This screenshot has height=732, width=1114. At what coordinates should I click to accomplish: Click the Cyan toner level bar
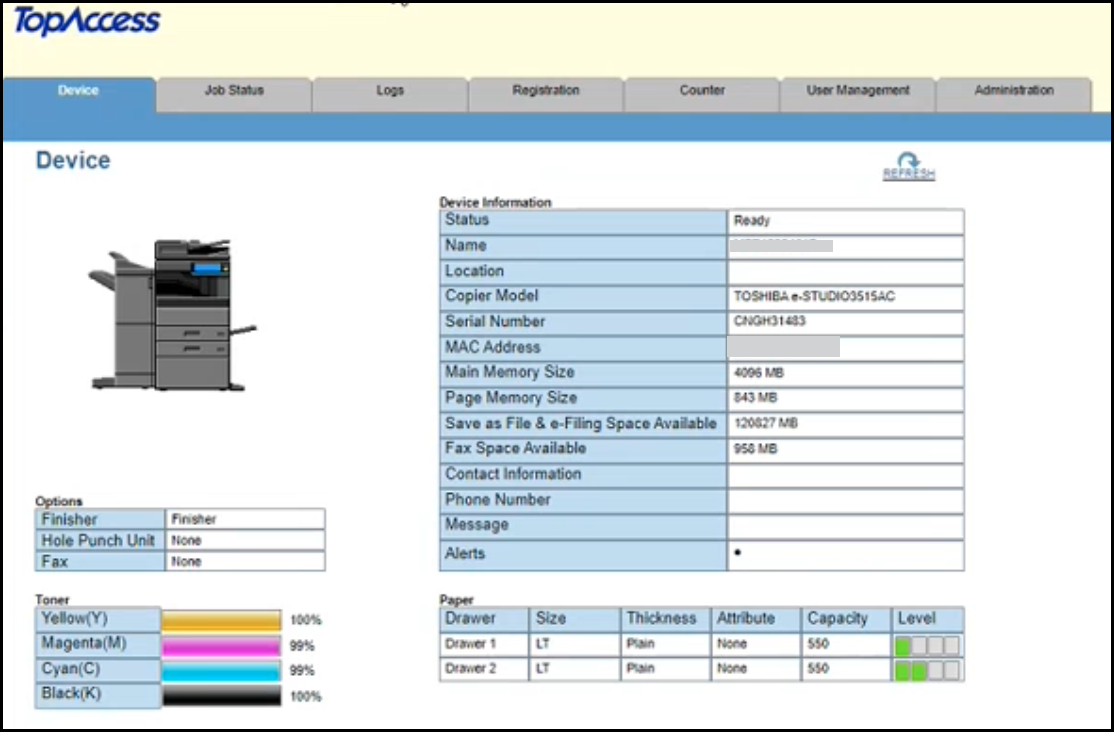point(221,671)
